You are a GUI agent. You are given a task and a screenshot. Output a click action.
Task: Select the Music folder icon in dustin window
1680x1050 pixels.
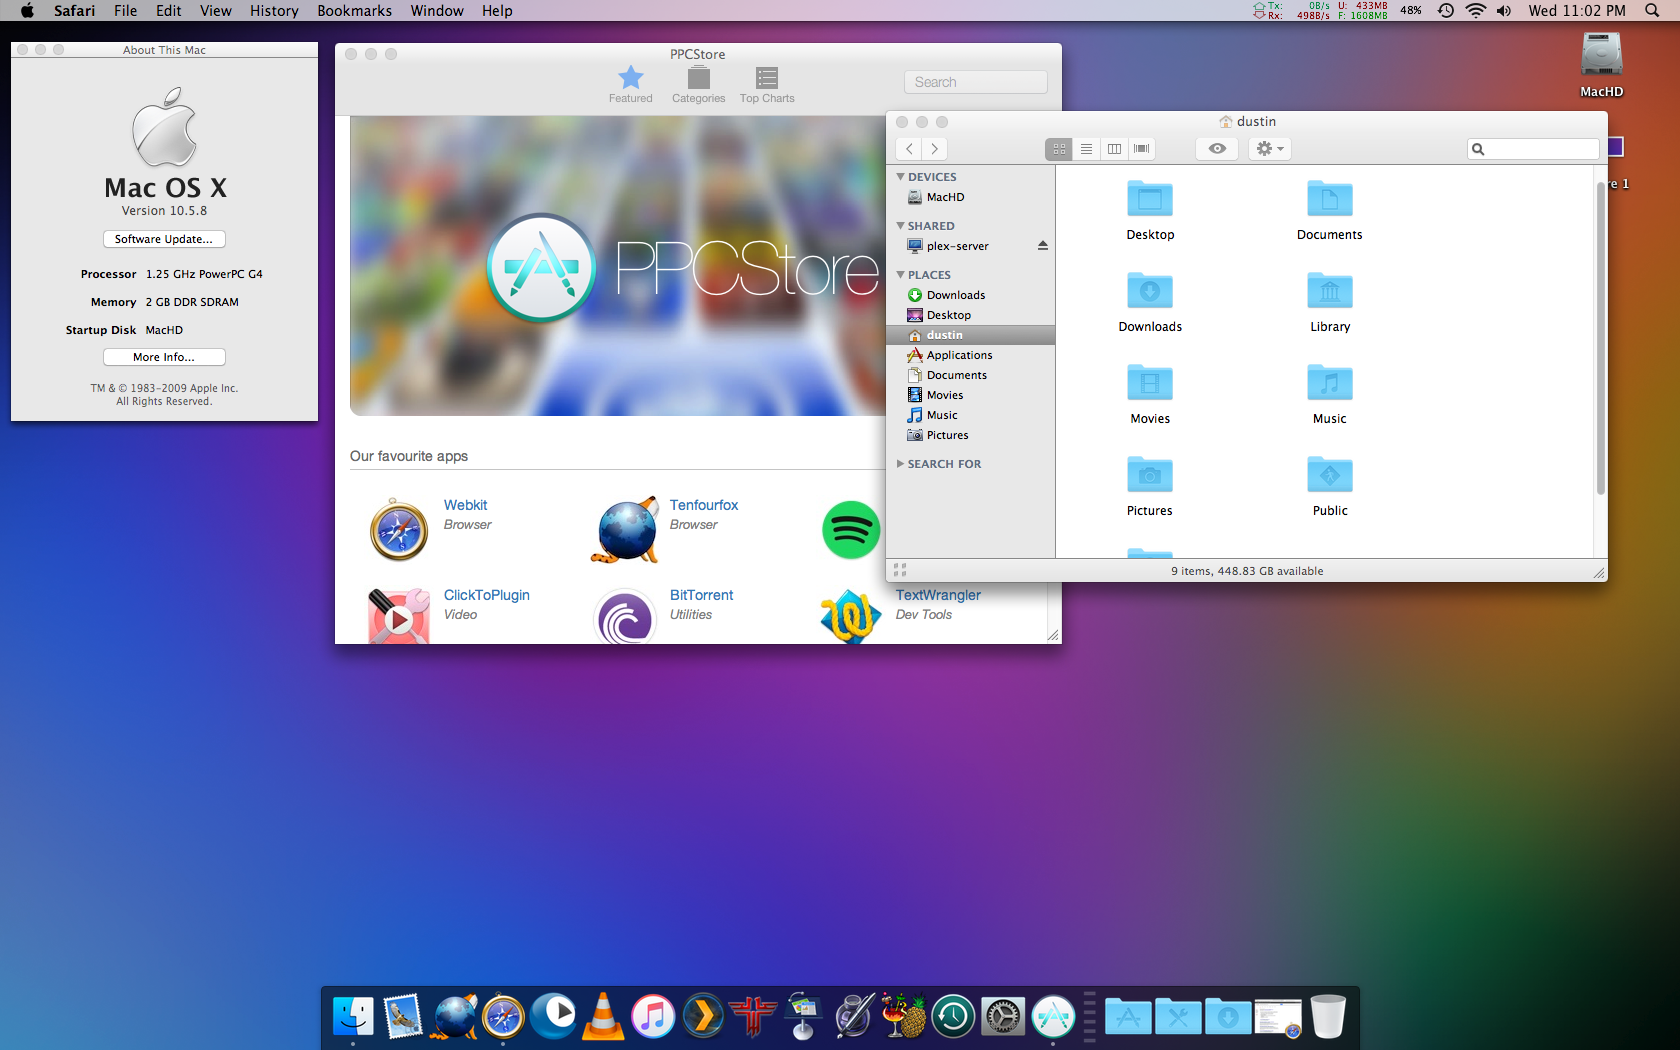1330,383
